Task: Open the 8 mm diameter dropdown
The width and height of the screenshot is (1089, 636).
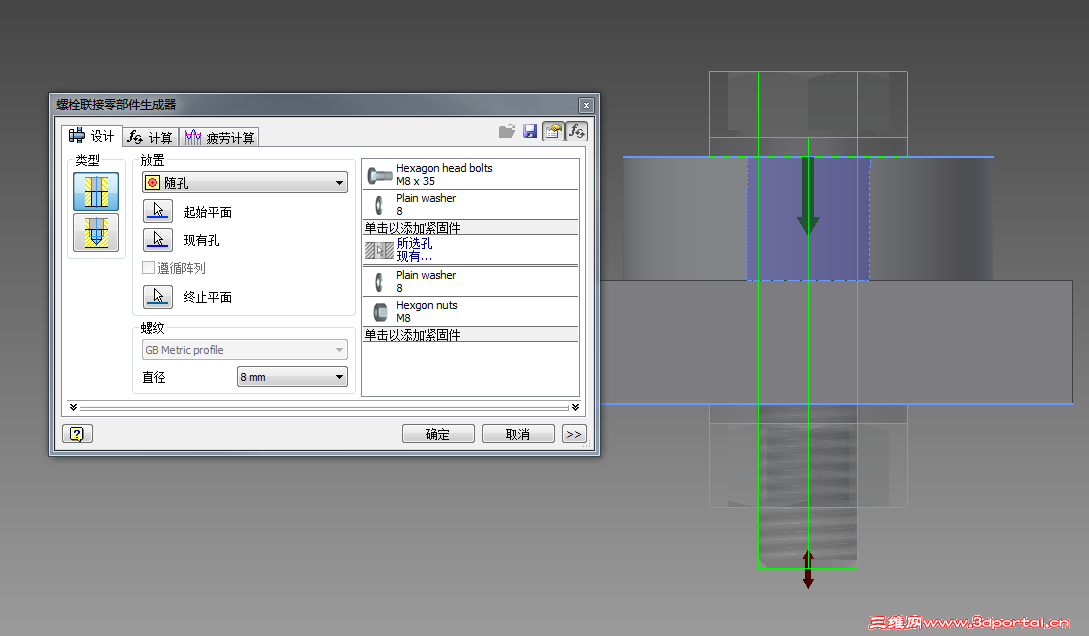Action: tap(292, 377)
